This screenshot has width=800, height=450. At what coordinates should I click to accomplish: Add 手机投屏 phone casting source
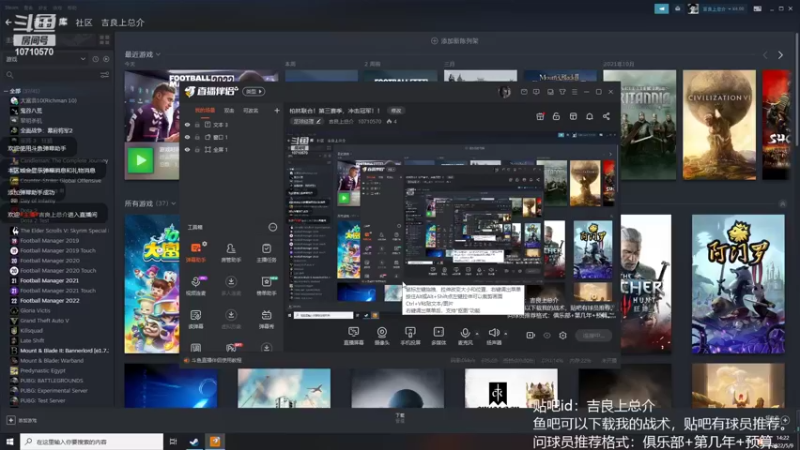tap(410, 336)
